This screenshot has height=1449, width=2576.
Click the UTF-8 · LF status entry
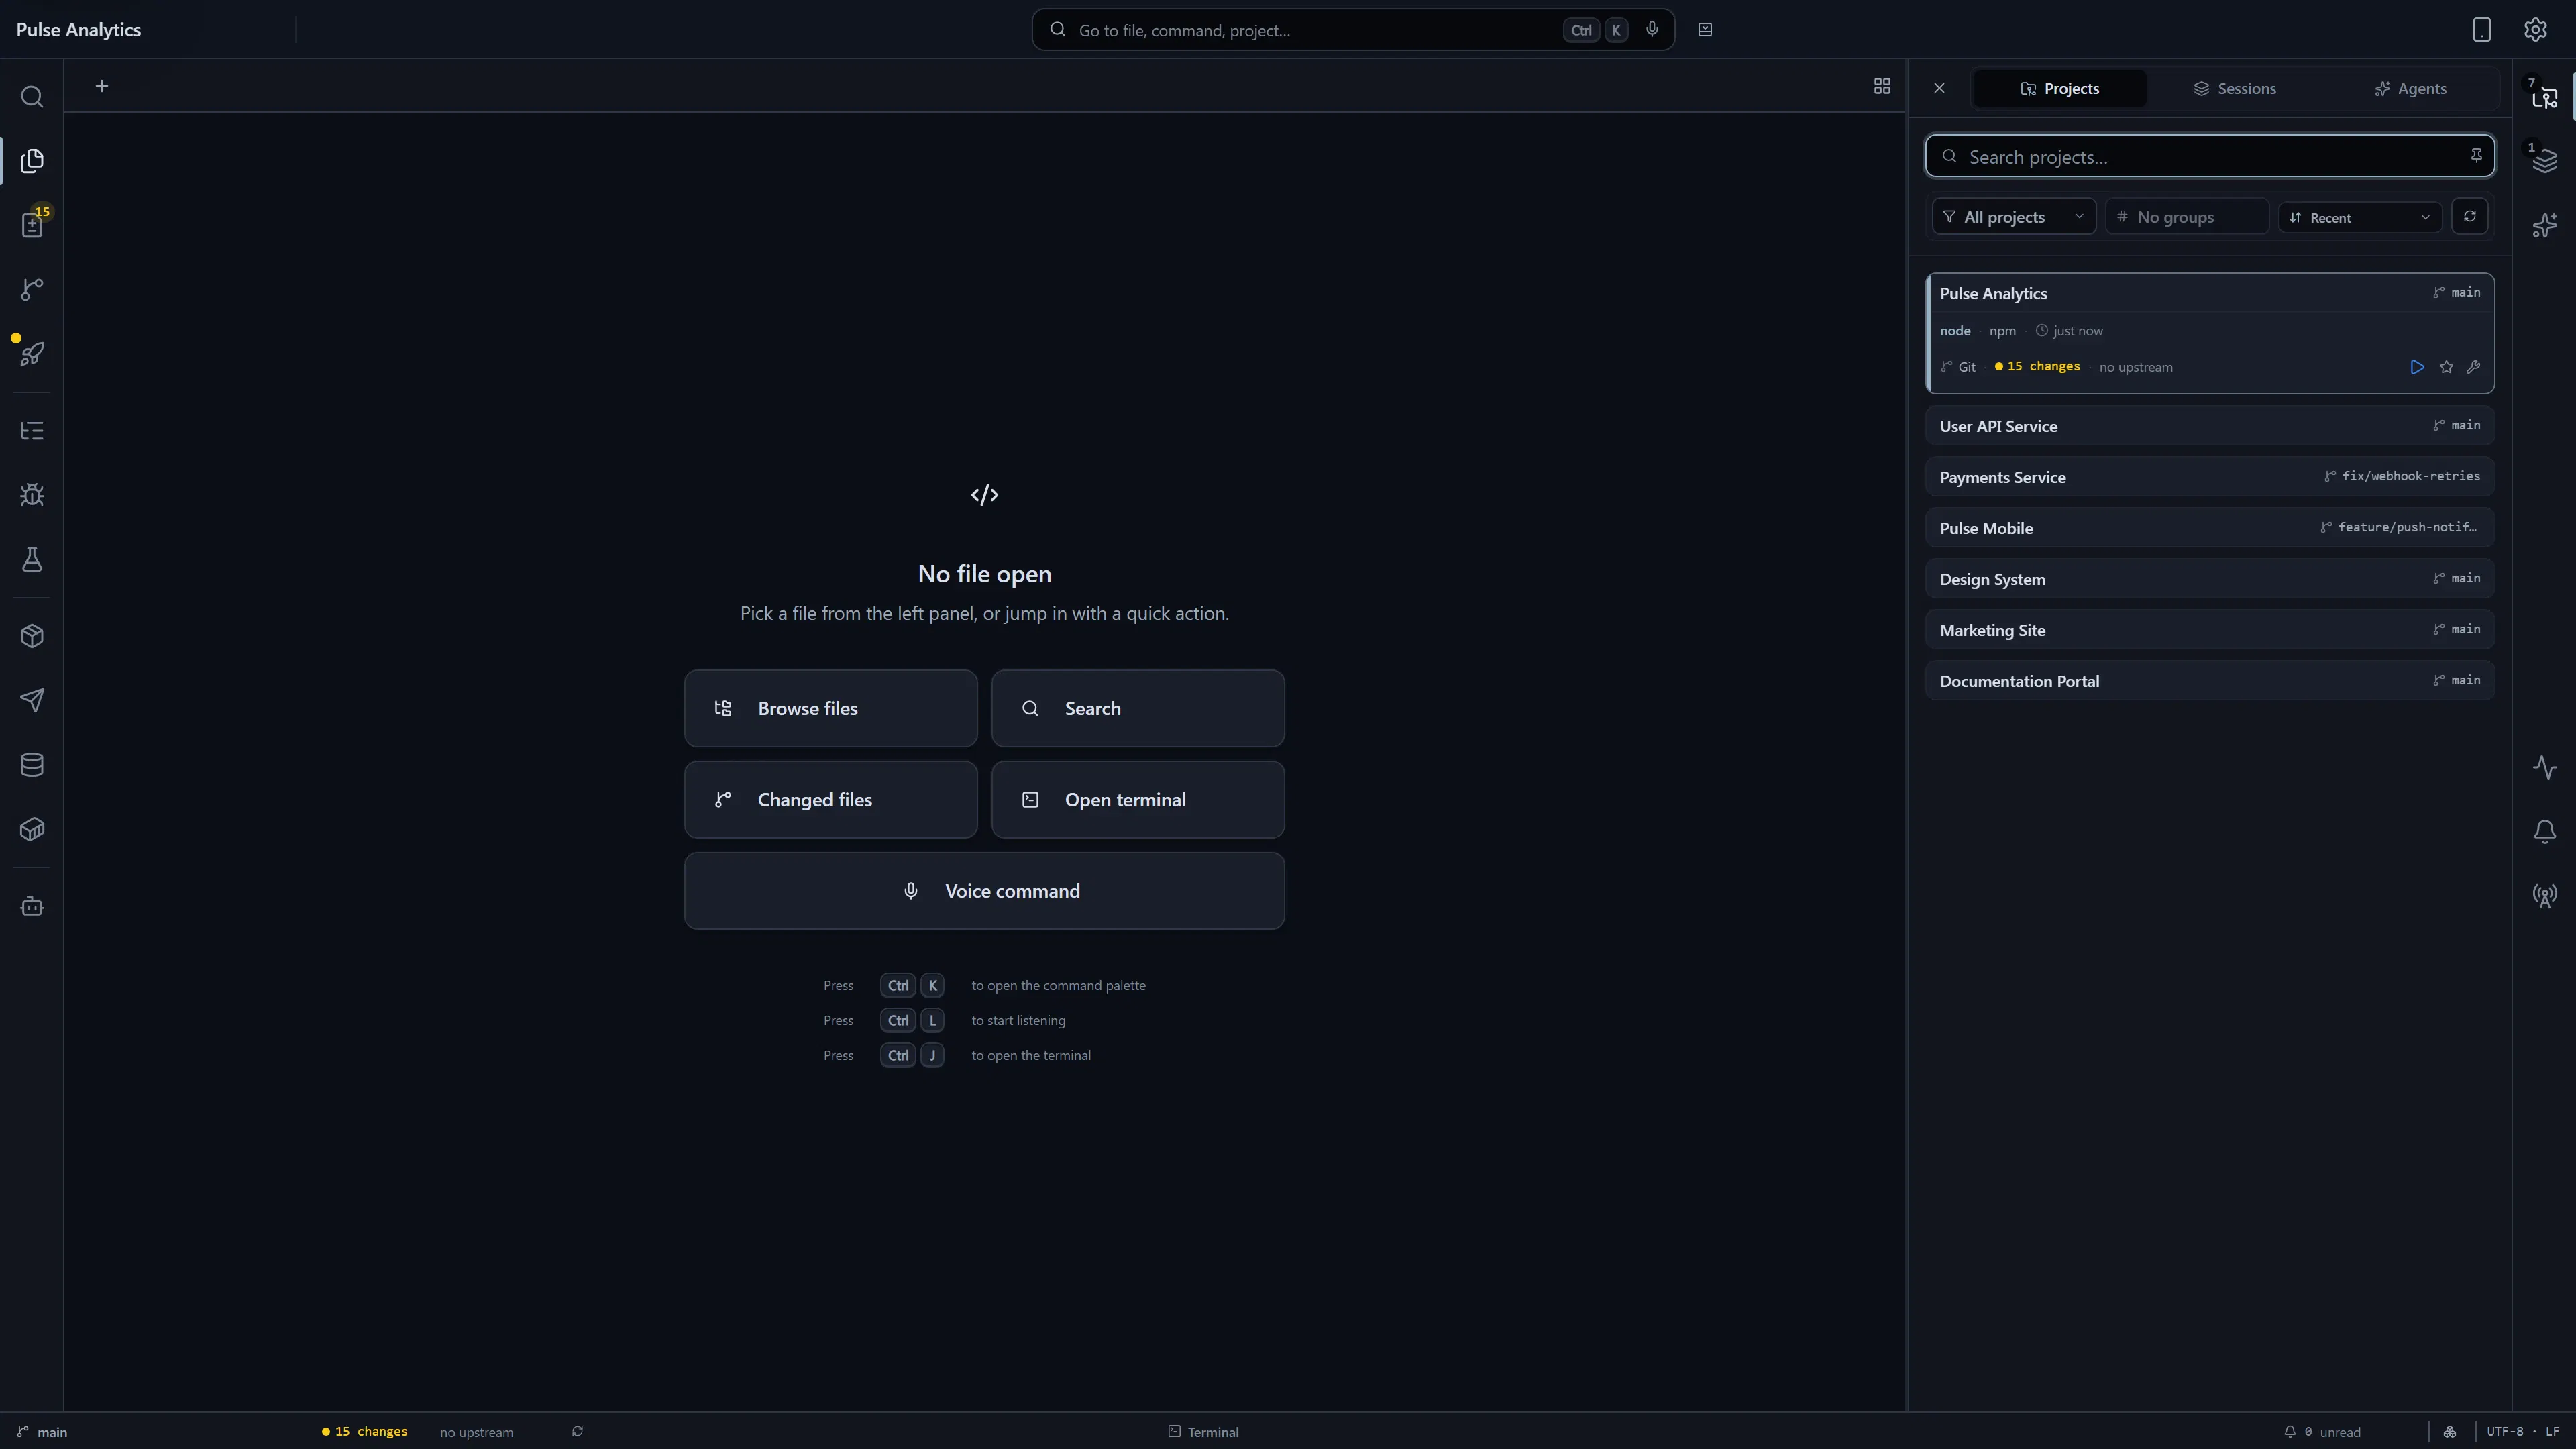pos(2523,1432)
